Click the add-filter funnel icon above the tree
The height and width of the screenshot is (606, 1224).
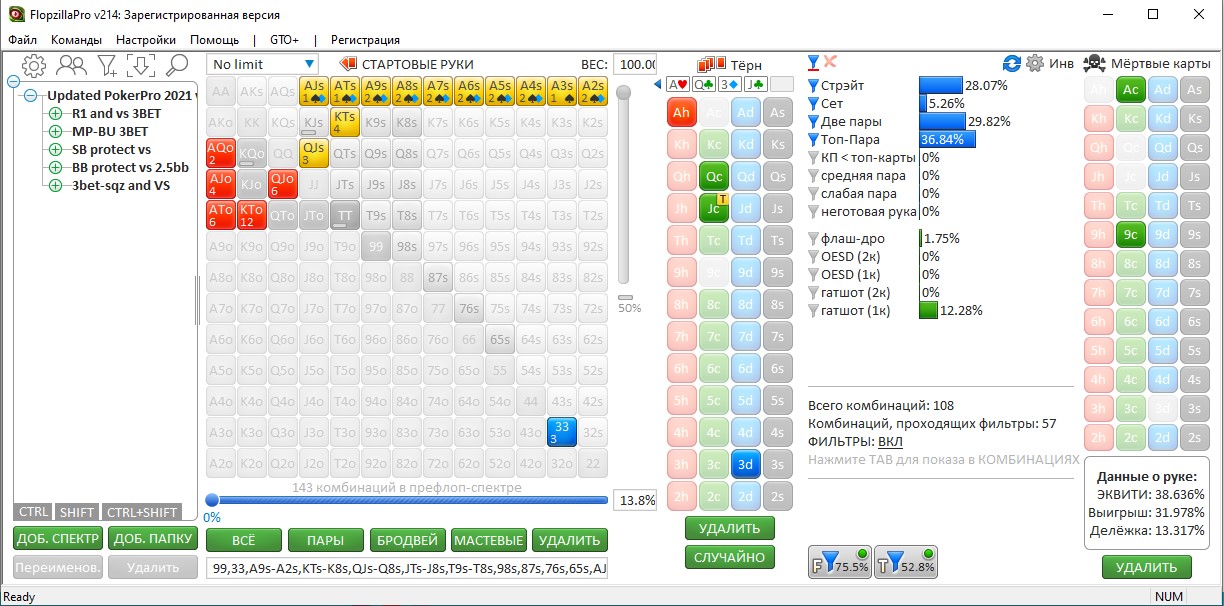tap(107, 66)
